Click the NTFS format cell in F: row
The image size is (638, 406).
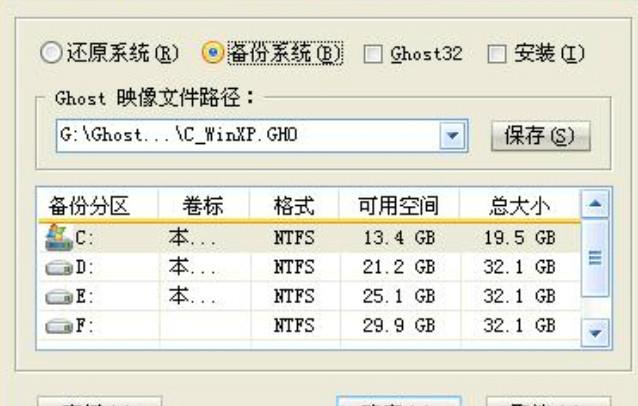tap(294, 326)
